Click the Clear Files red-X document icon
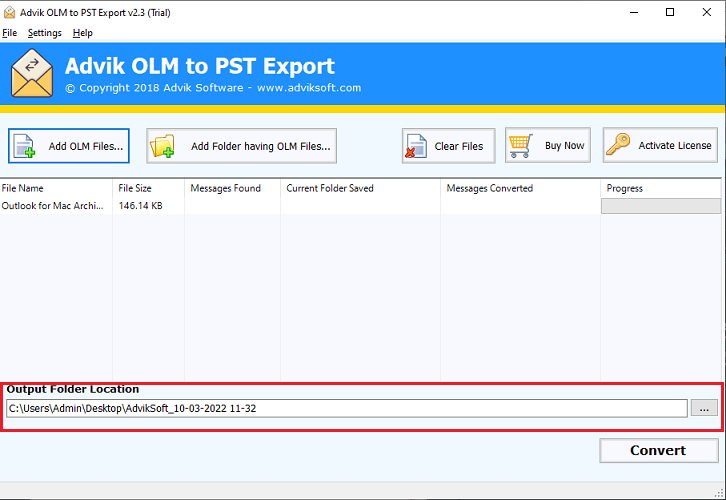Screen dimensions: 726x500 [416, 146]
